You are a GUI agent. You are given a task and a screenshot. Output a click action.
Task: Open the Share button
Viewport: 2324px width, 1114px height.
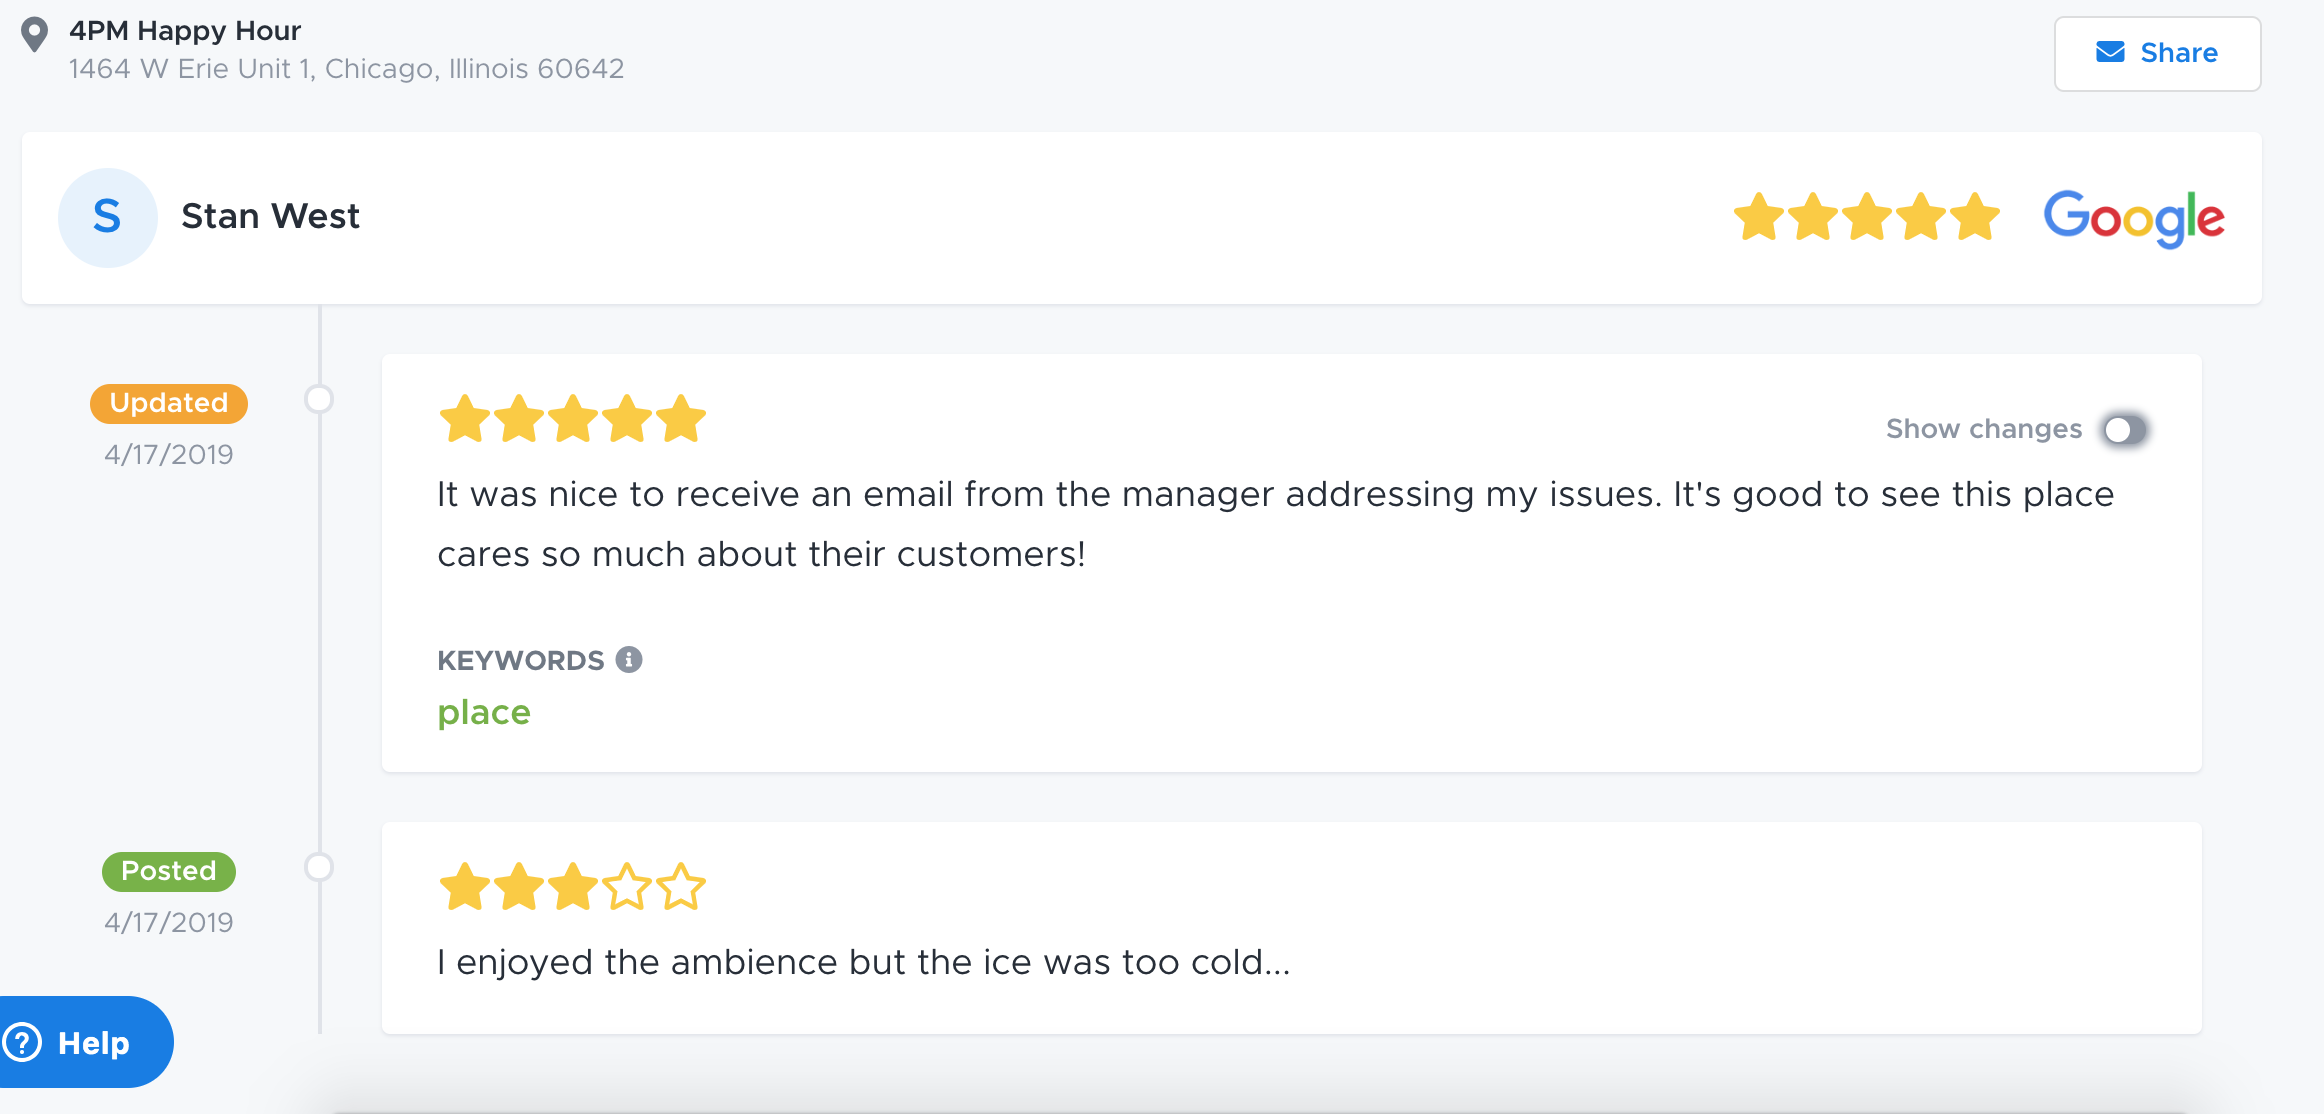pos(2157,53)
